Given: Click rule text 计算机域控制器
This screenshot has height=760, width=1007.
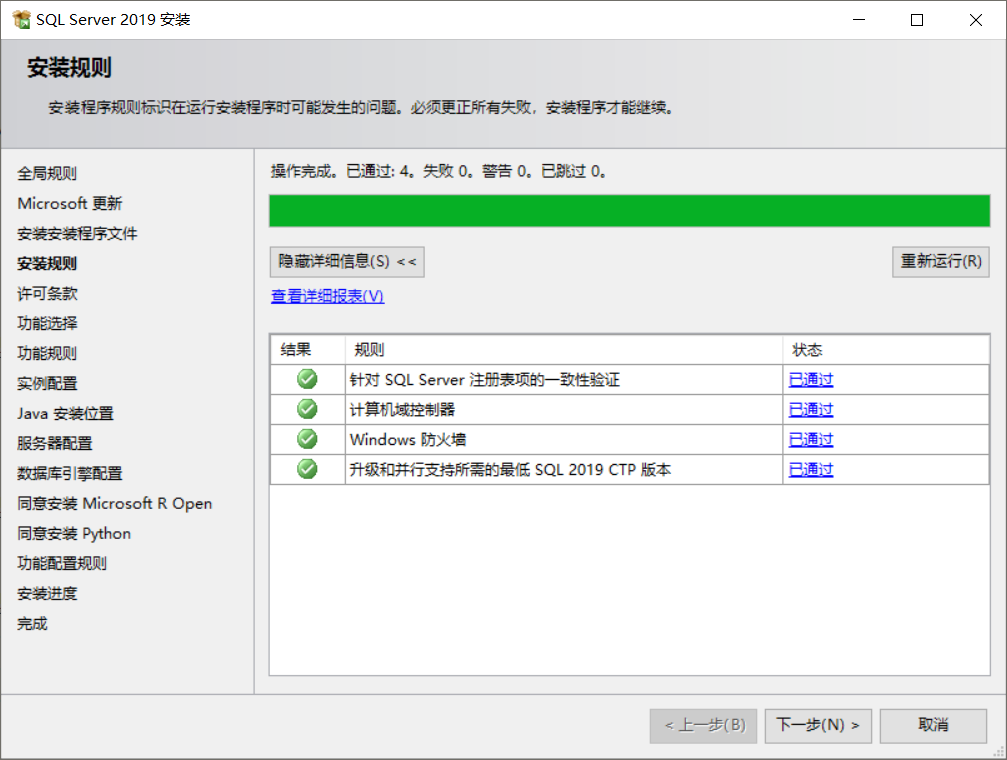Looking at the screenshot, I should pos(402,409).
